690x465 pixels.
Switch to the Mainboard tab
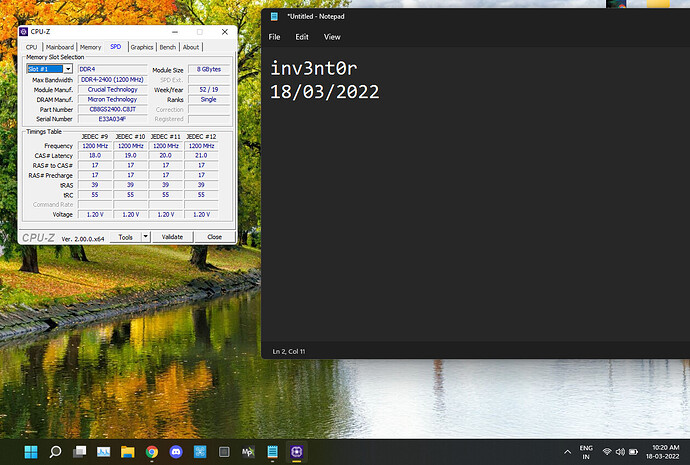[60, 47]
